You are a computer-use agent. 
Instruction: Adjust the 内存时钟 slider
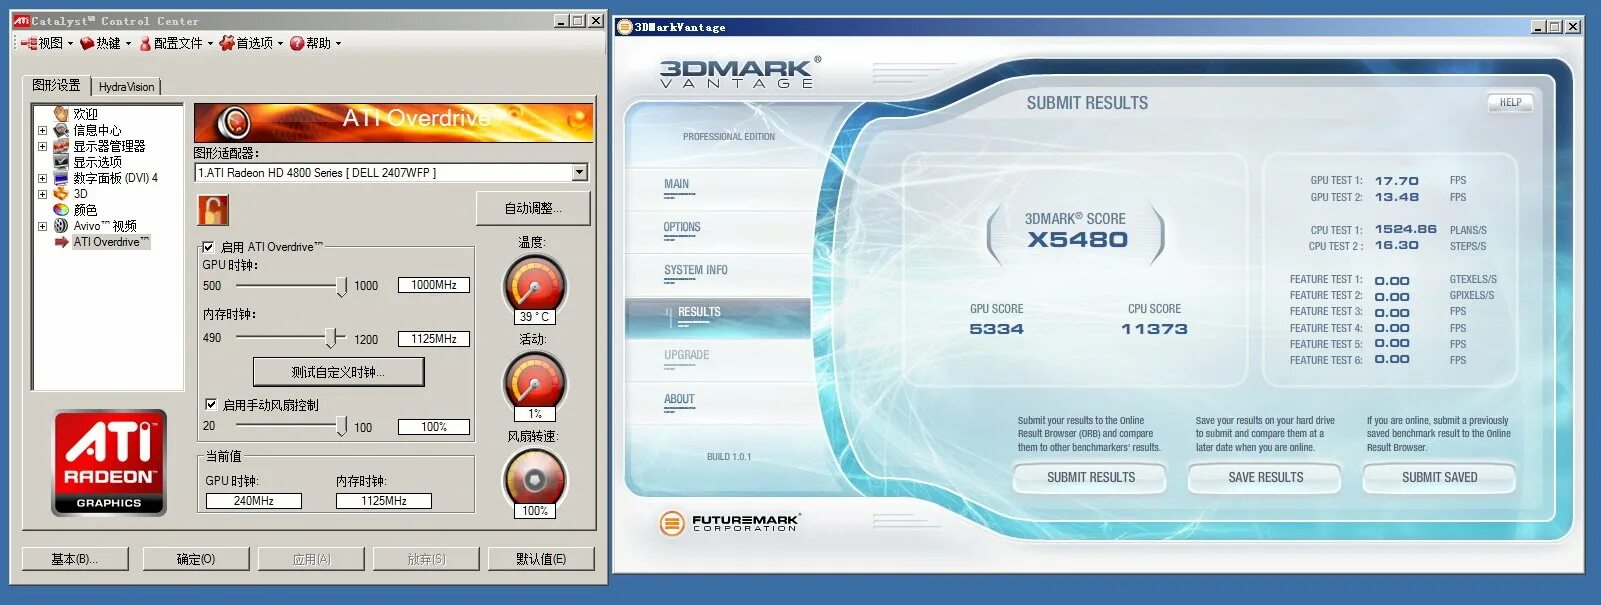coord(330,338)
